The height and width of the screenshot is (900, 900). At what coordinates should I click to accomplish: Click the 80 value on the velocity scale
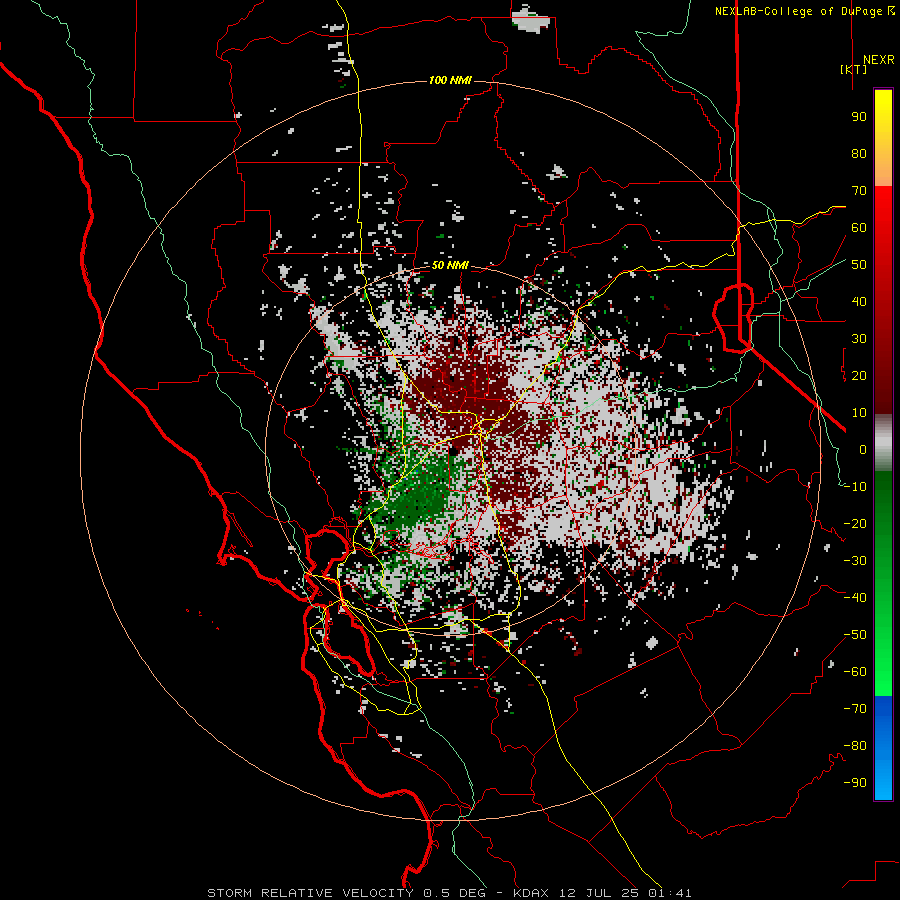coord(859,154)
